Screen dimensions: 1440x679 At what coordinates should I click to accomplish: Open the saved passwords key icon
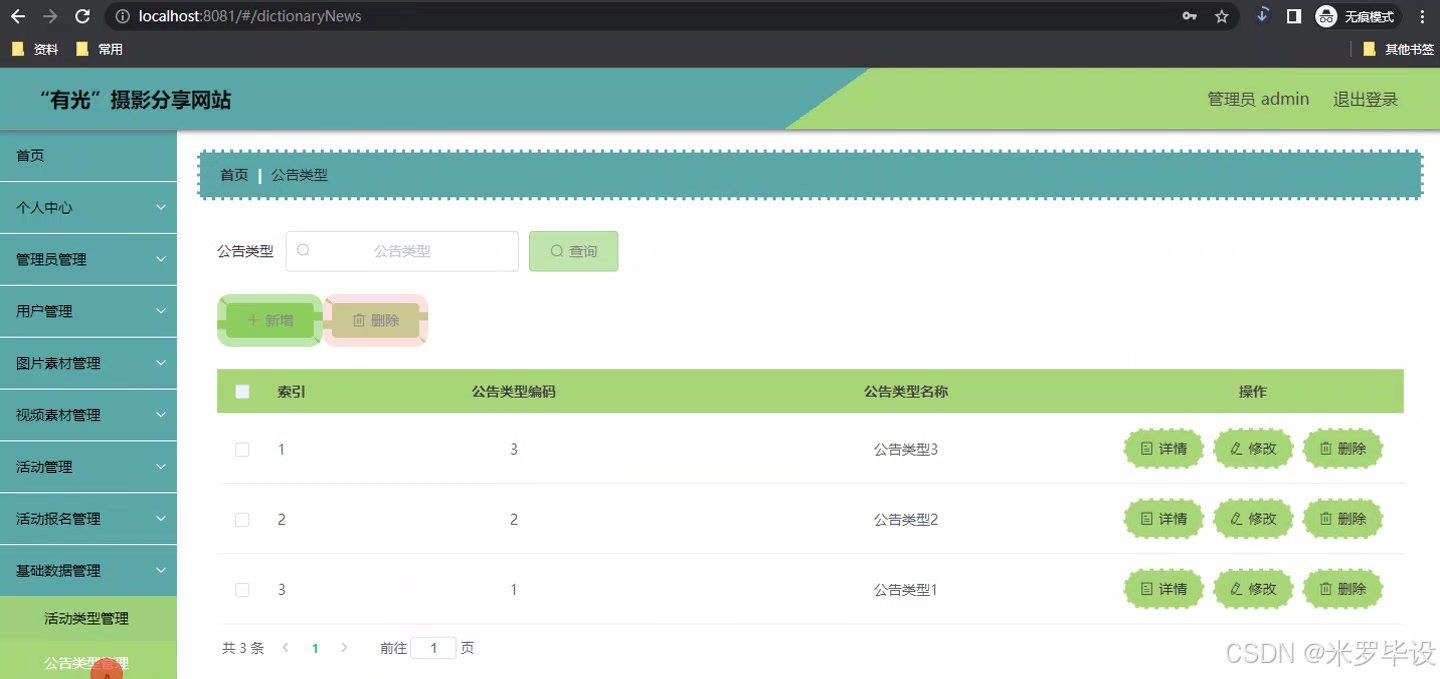1190,16
